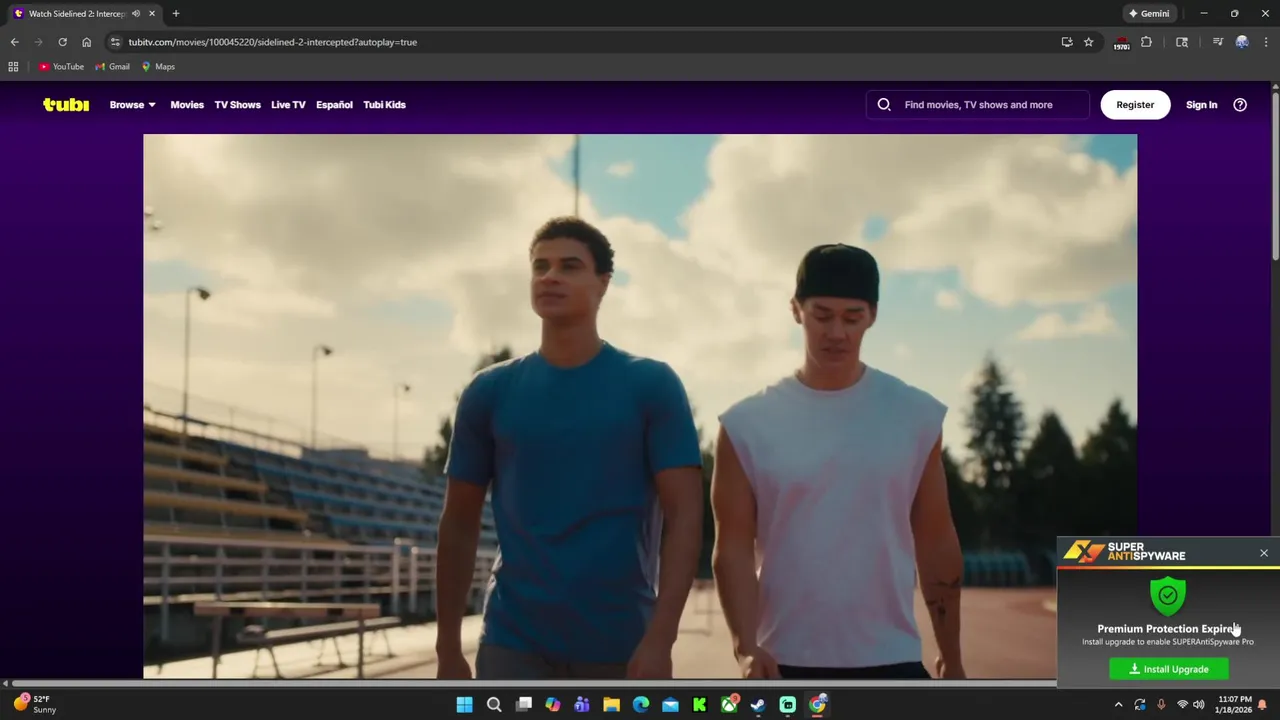Open the Apps grid in bookmarks bar
This screenshot has width=1280, height=720.
coord(13,67)
